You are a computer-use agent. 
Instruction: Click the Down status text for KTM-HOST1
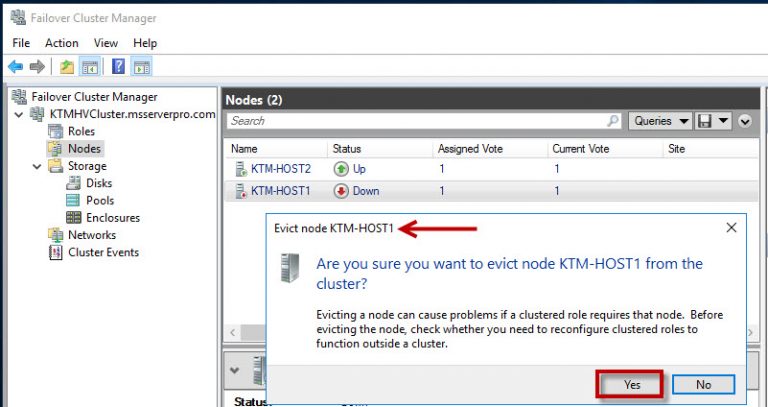(366, 191)
